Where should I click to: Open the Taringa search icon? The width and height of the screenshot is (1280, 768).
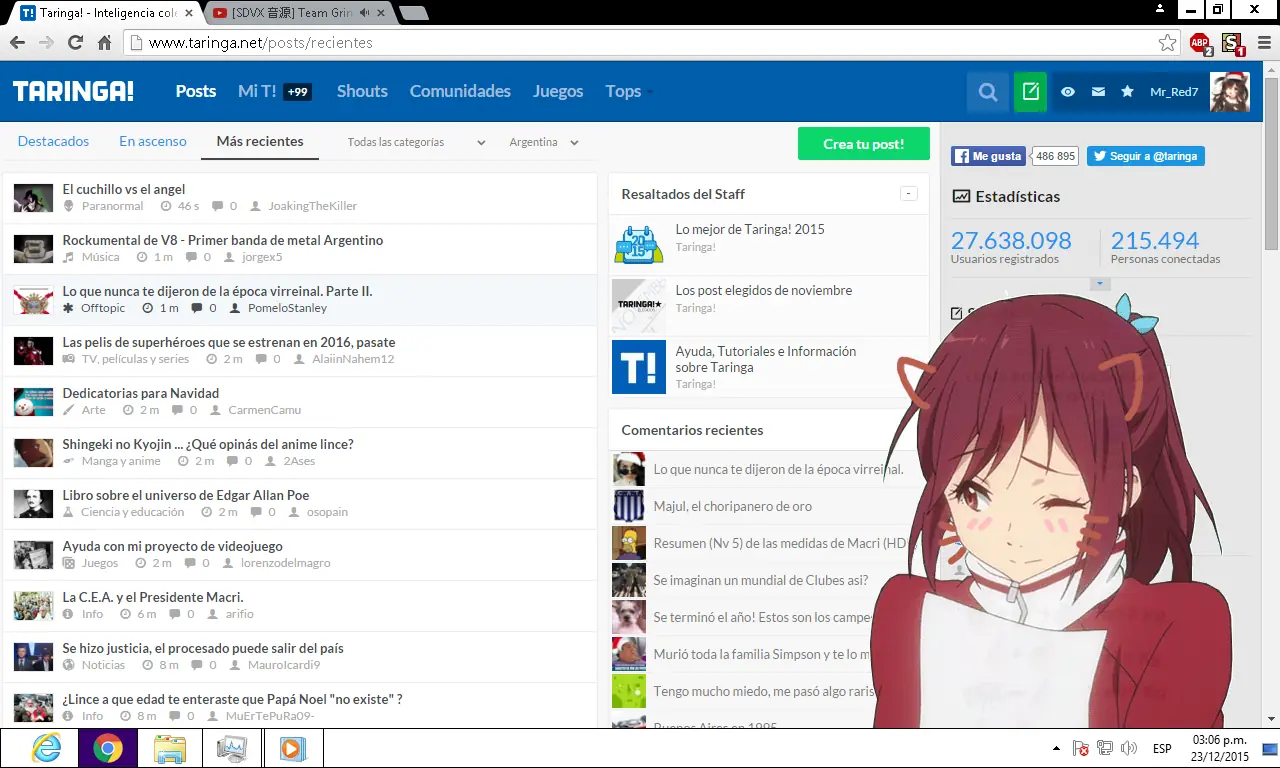click(x=988, y=92)
